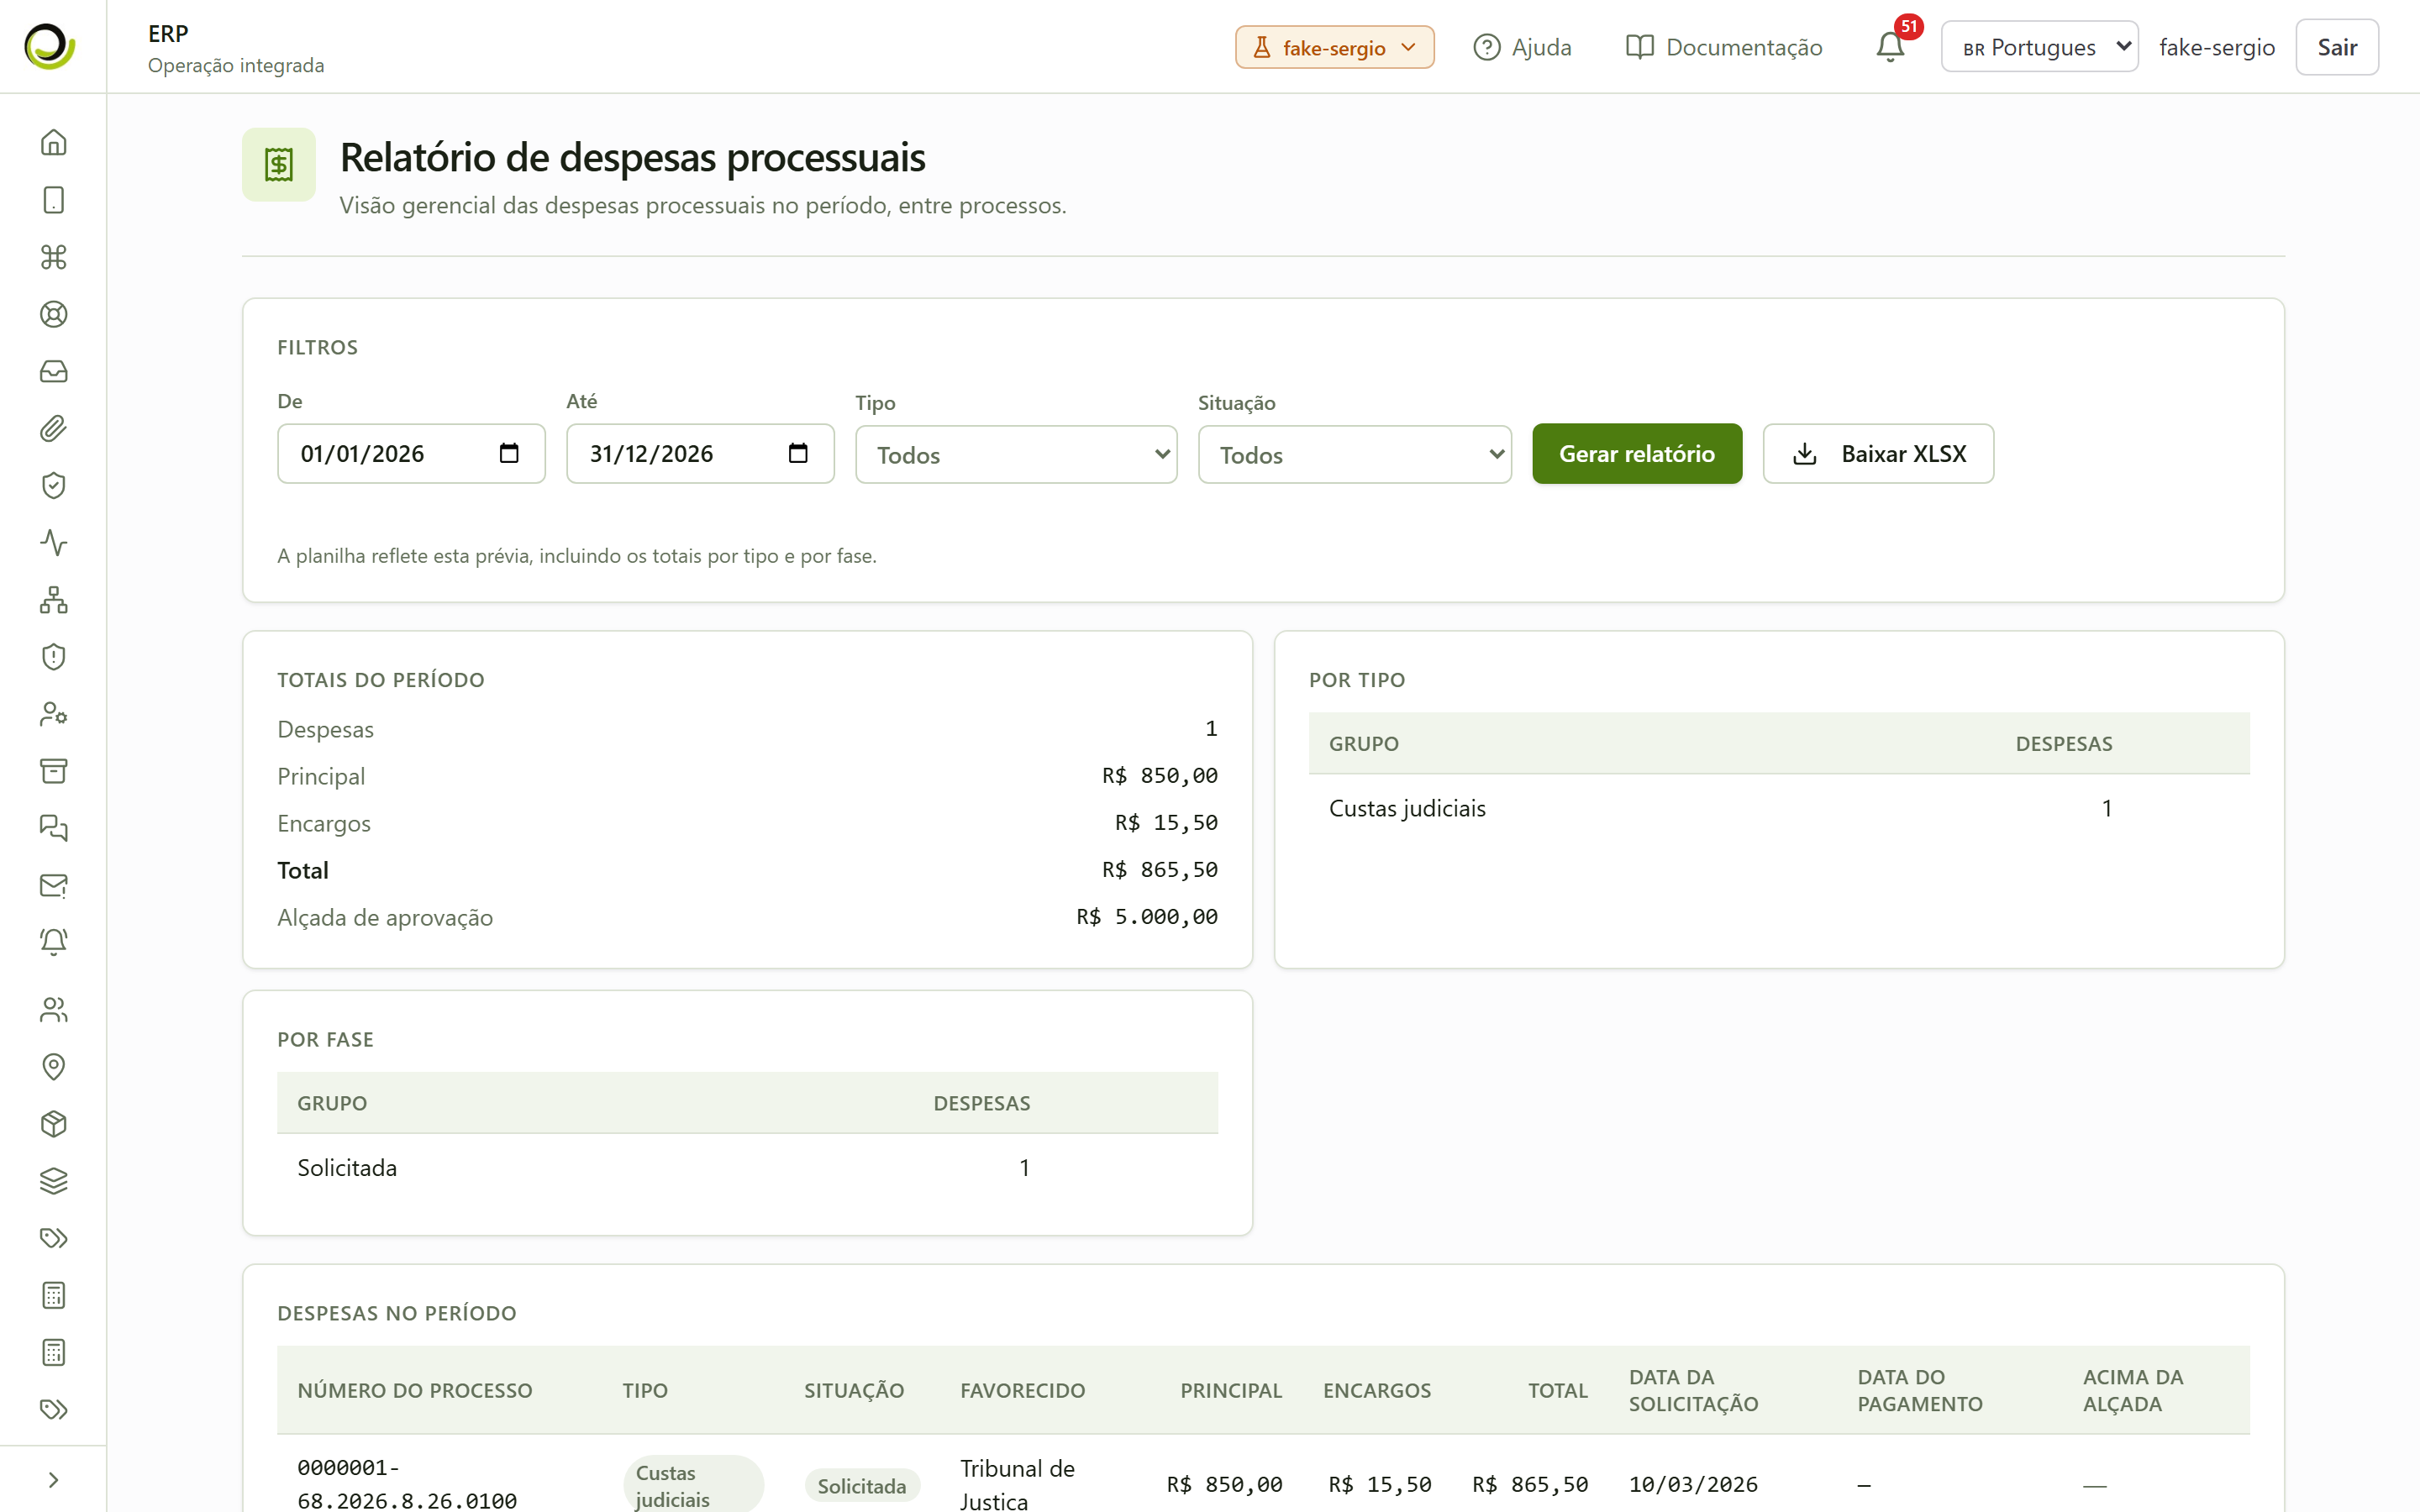The width and height of the screenshot is (2420, 1512).
Task: Expand the sidebar with the chevron arrow
Action: coord(53,1480)
